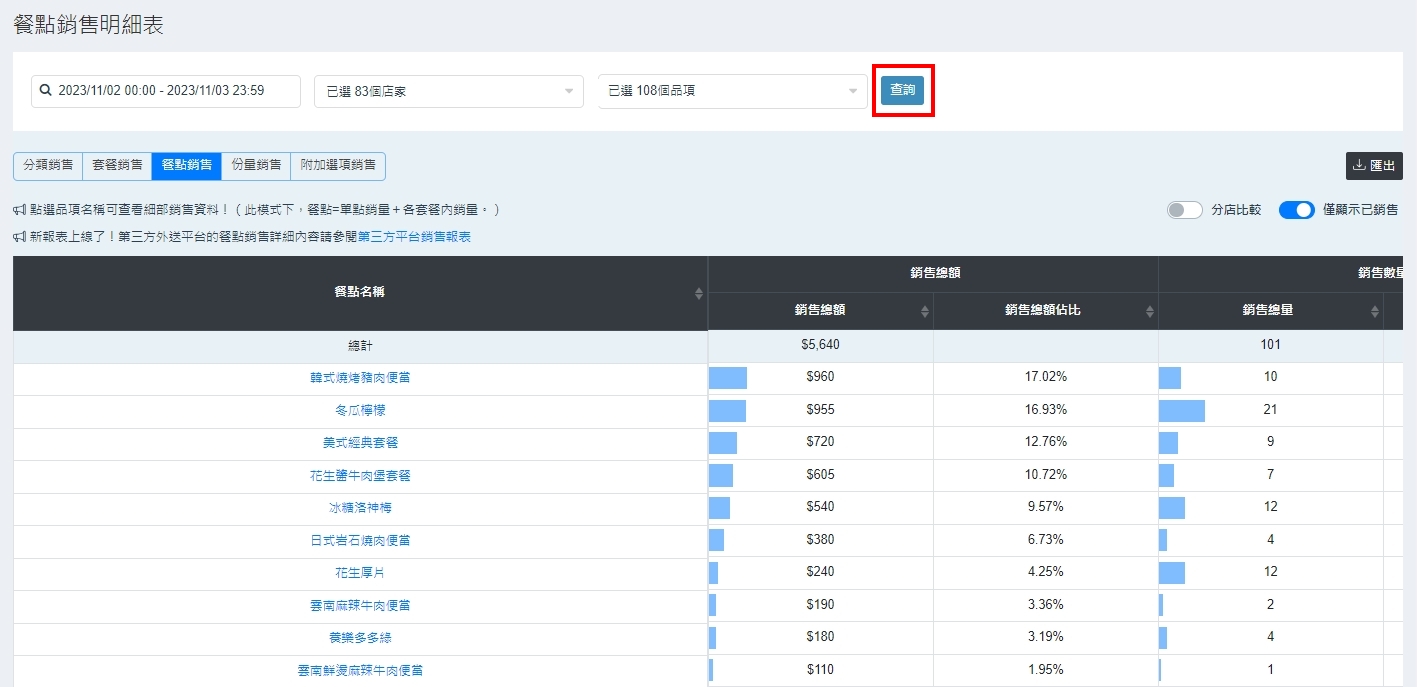This screenshot has height=687, width=1417.
Task: Sort by 銷售總量 column sort icon
Action: pyautogui.click(x=1375, y=311)
